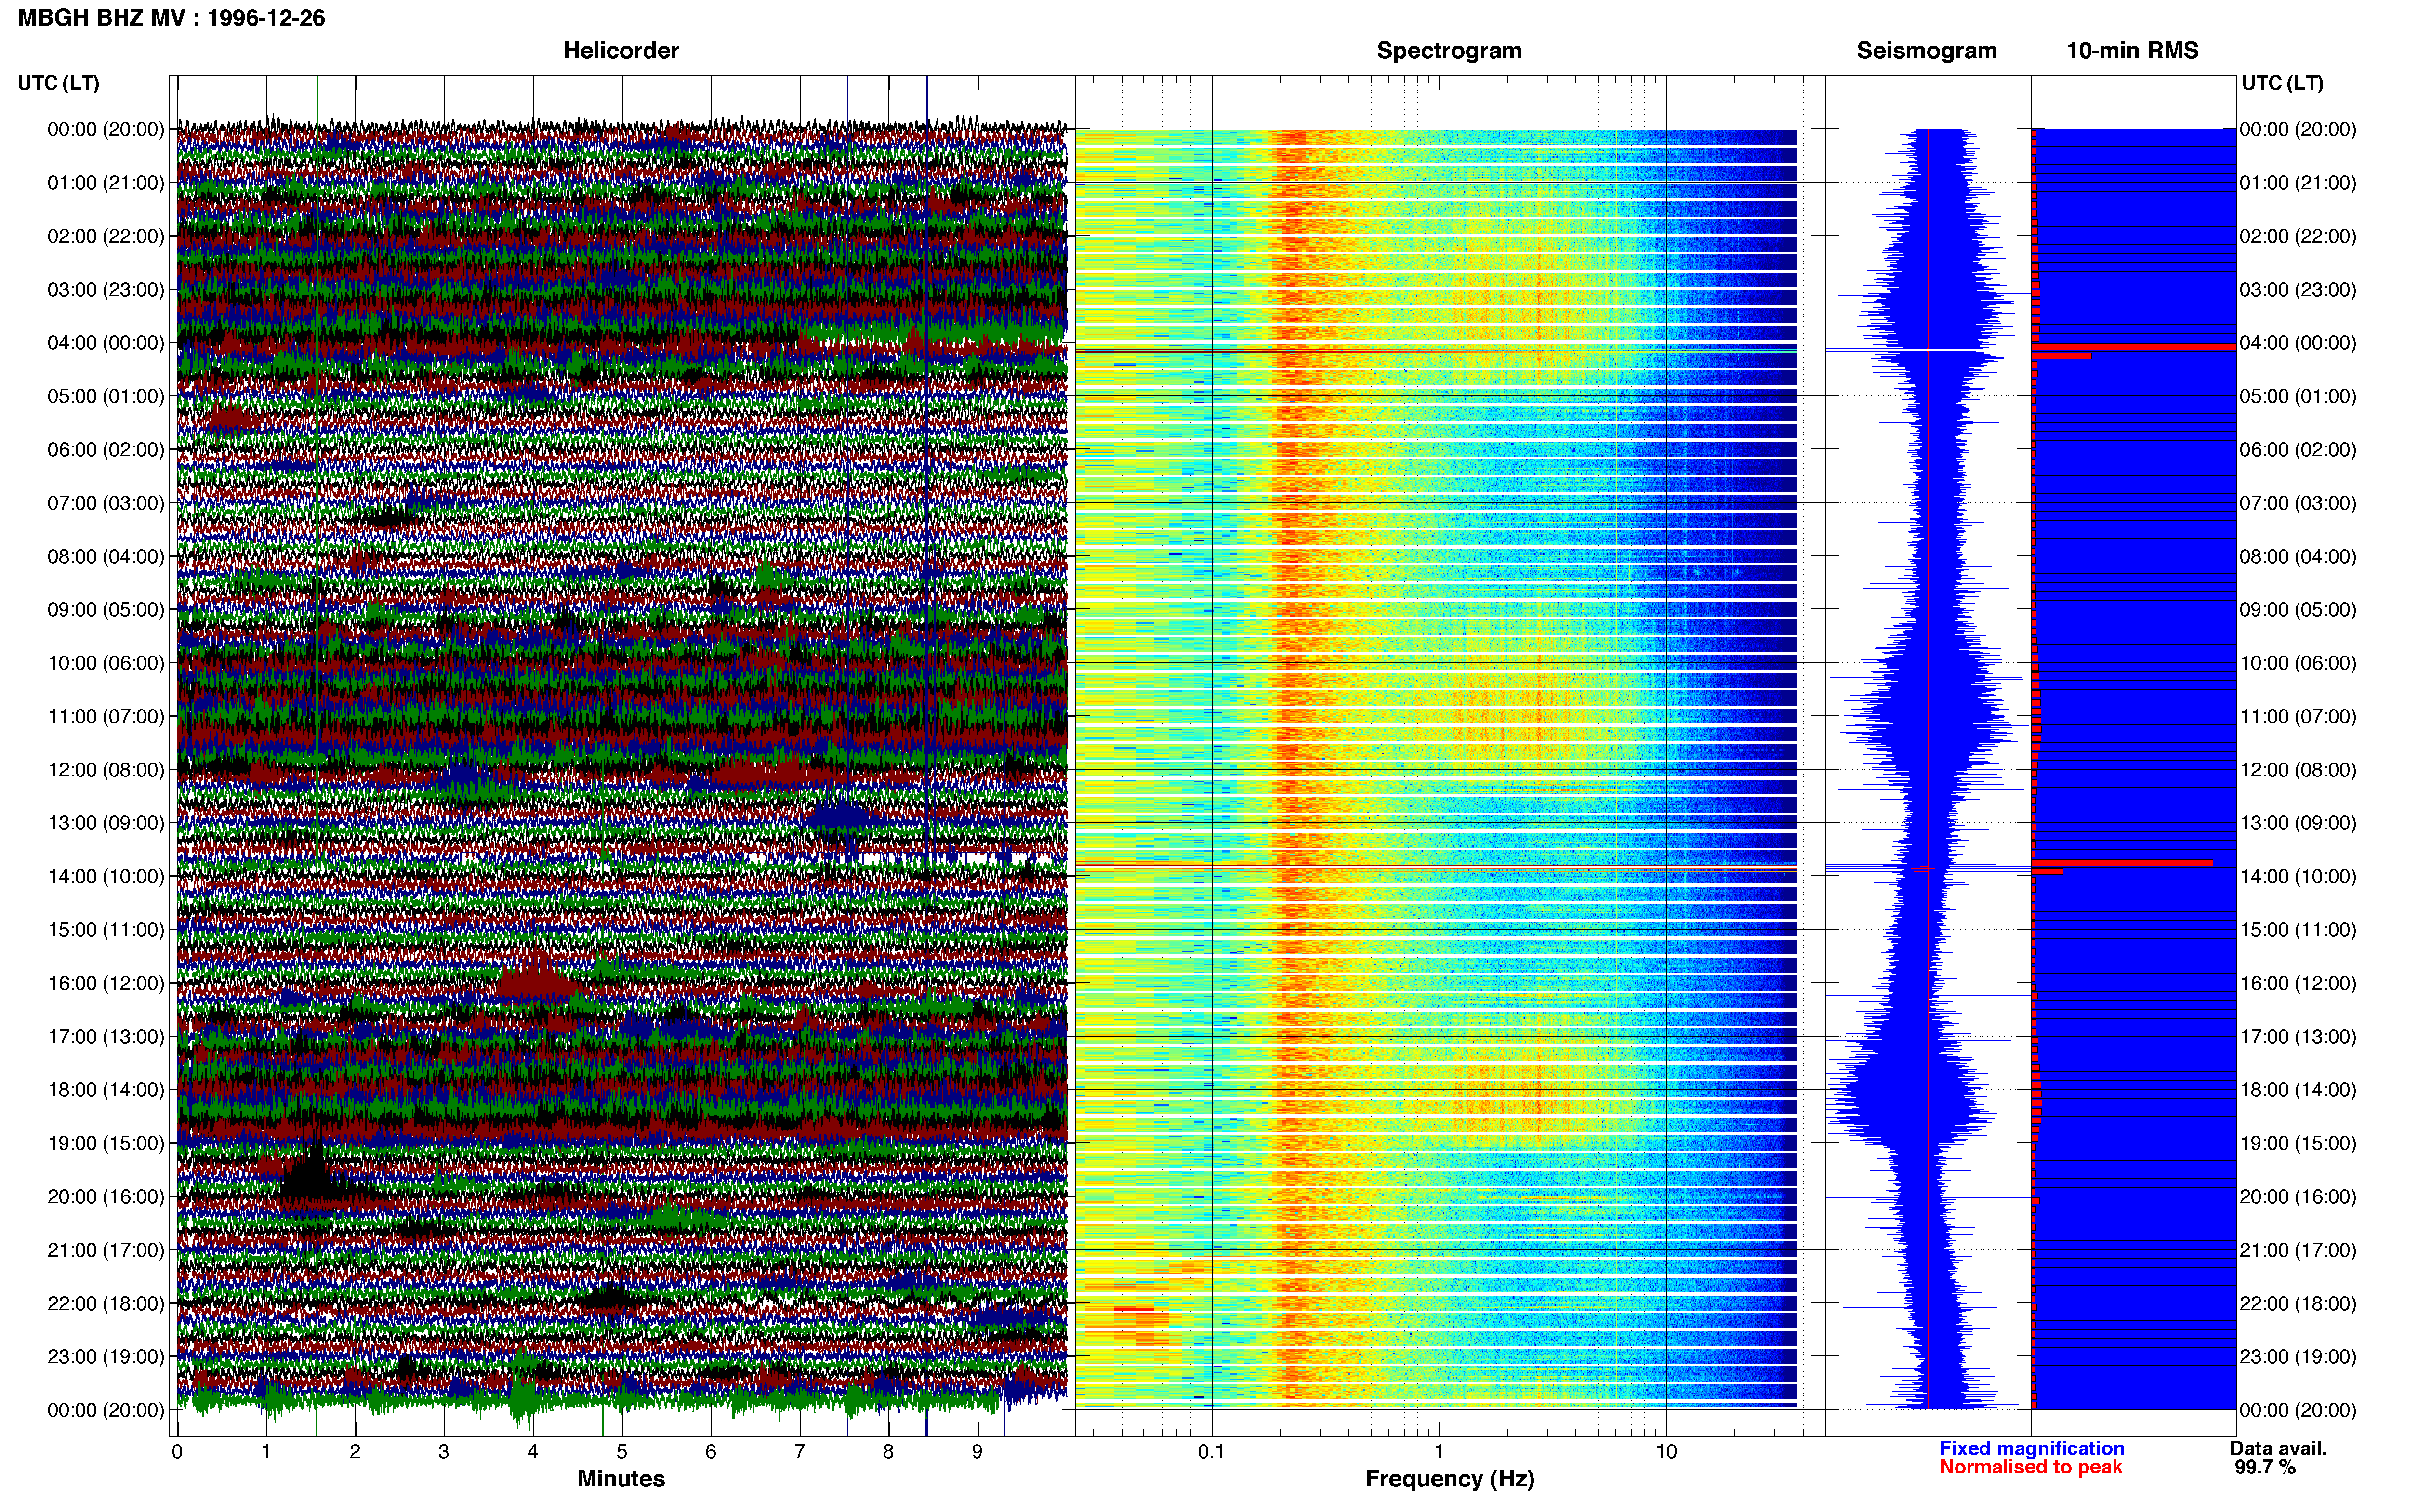Select the 'Spectrogram' panel heading
The width and height of the screenshot is (2418, 1512).
[x=1449, y=51]
